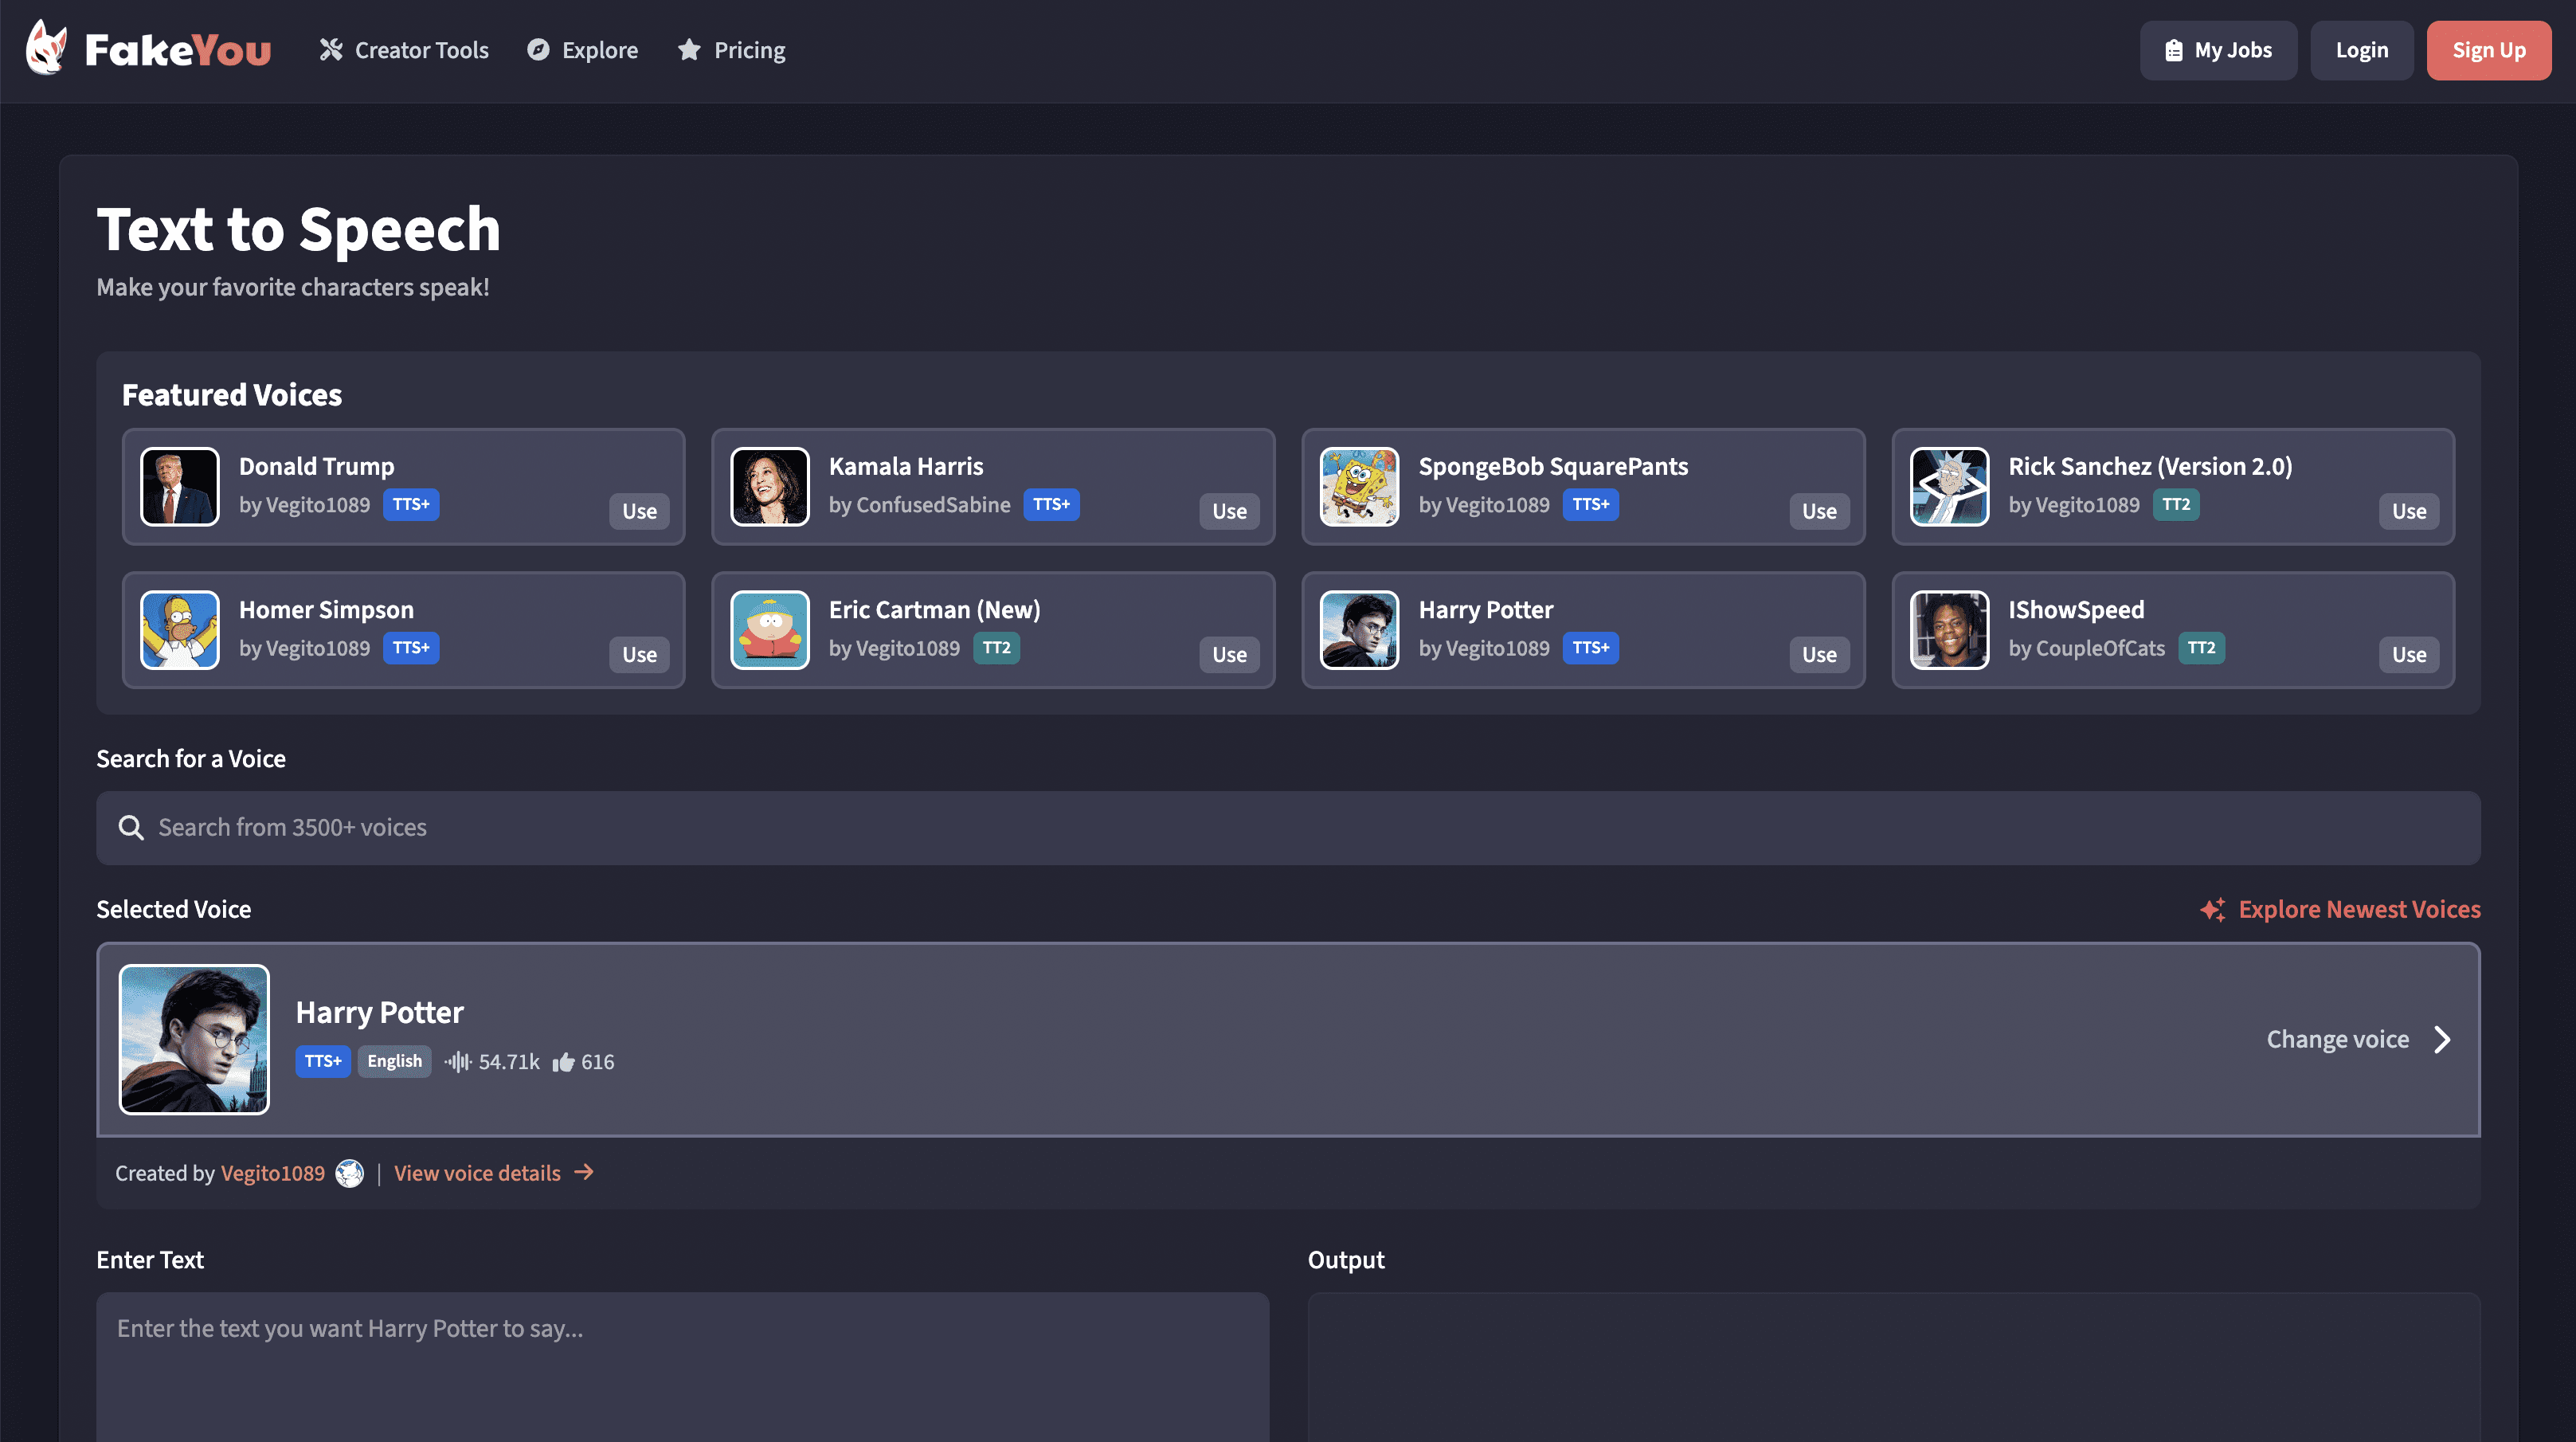The height and width of the screenshot is (1442, 2576).
Task: Use the Kamala Harris voice
Action: tap(1230, 512)
